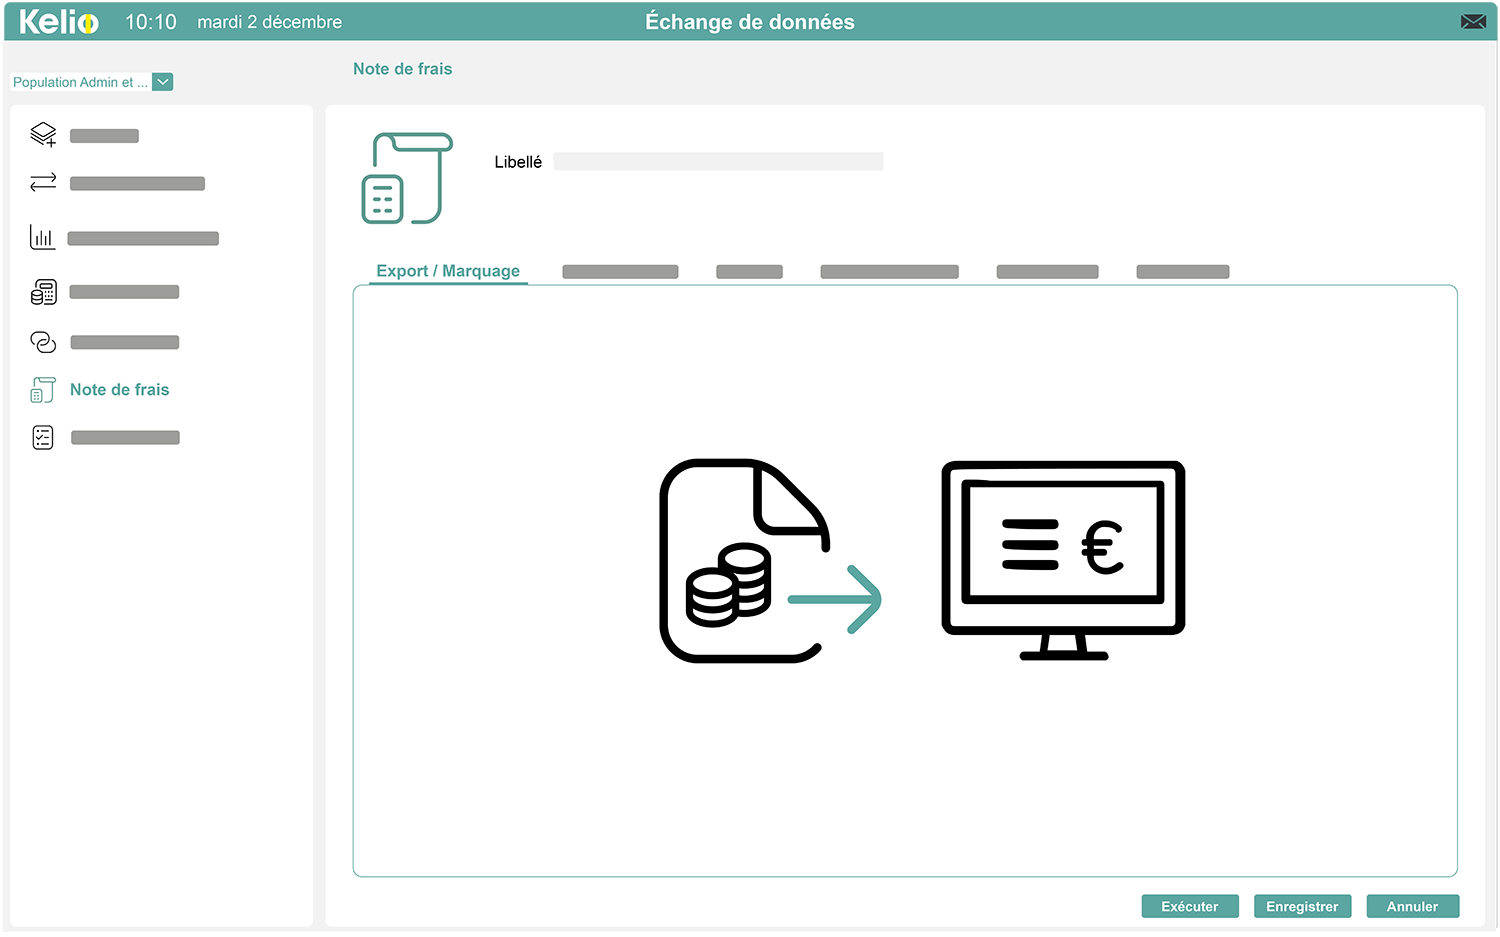Select the layers-with-plus sidebar icon
The image size is (1500, 937).
tap(43, 133)
